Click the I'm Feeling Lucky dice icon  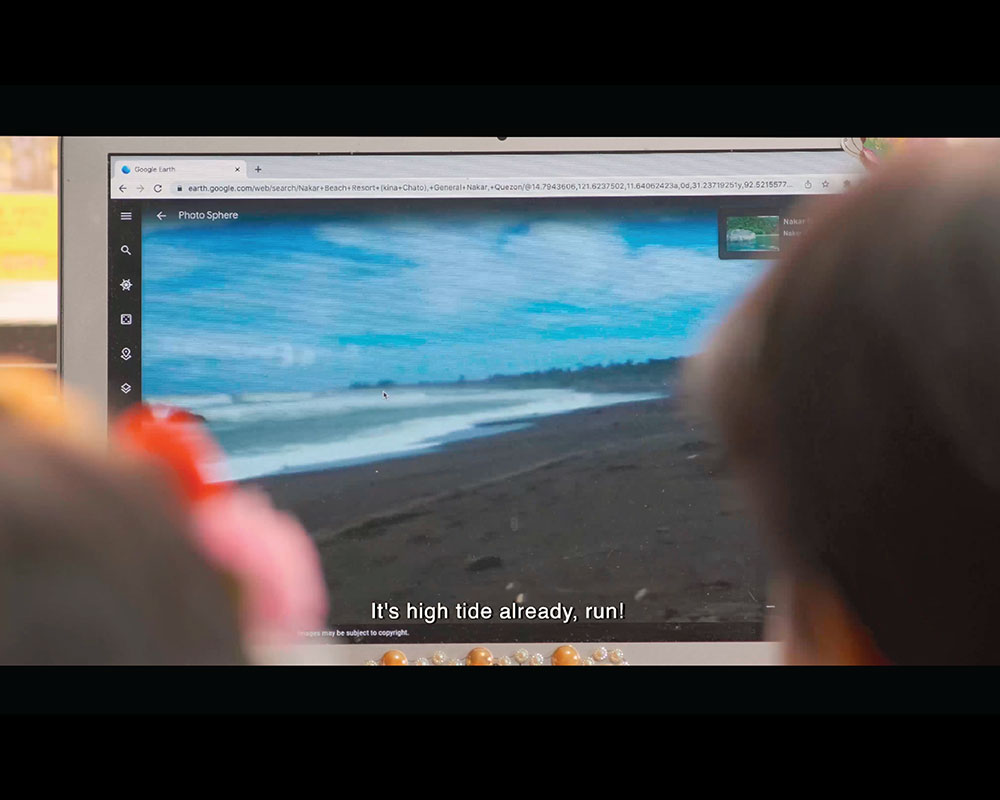coord(126,319)
